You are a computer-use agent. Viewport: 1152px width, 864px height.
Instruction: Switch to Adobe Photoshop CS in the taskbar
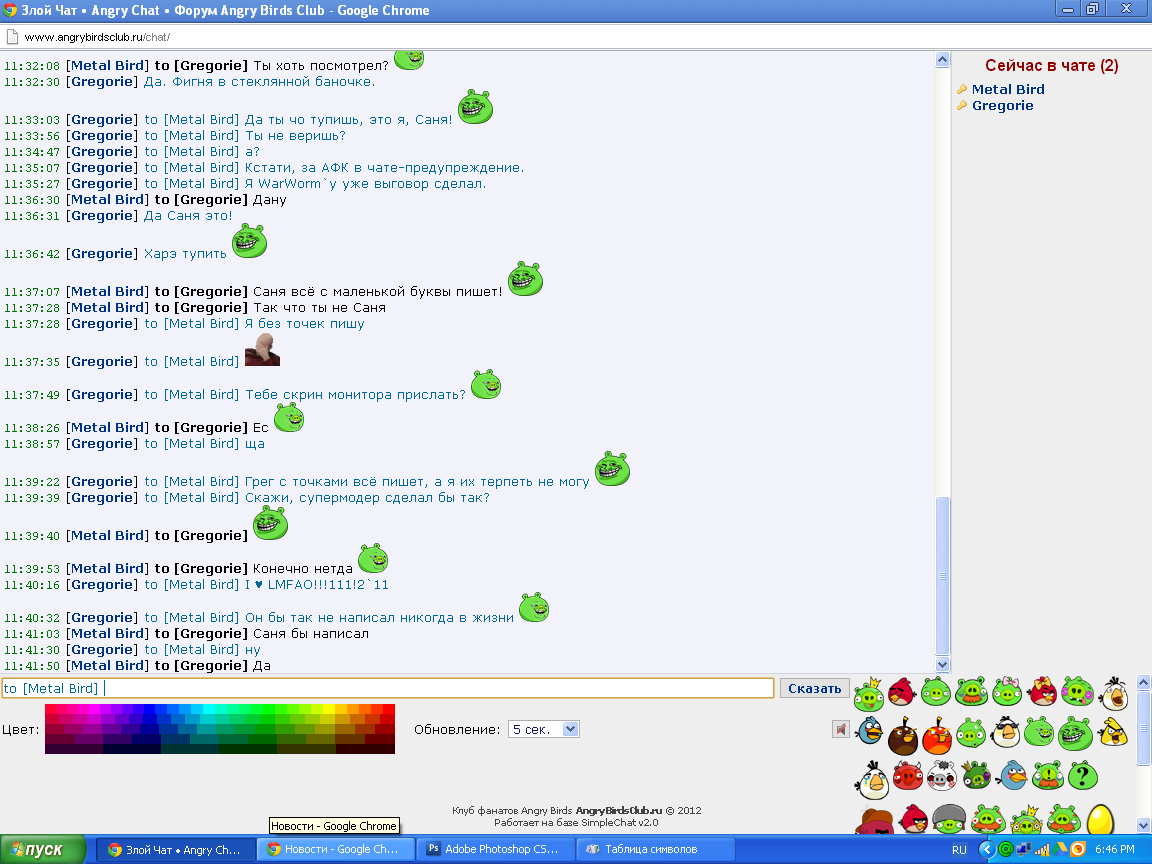tap(494, 849)
